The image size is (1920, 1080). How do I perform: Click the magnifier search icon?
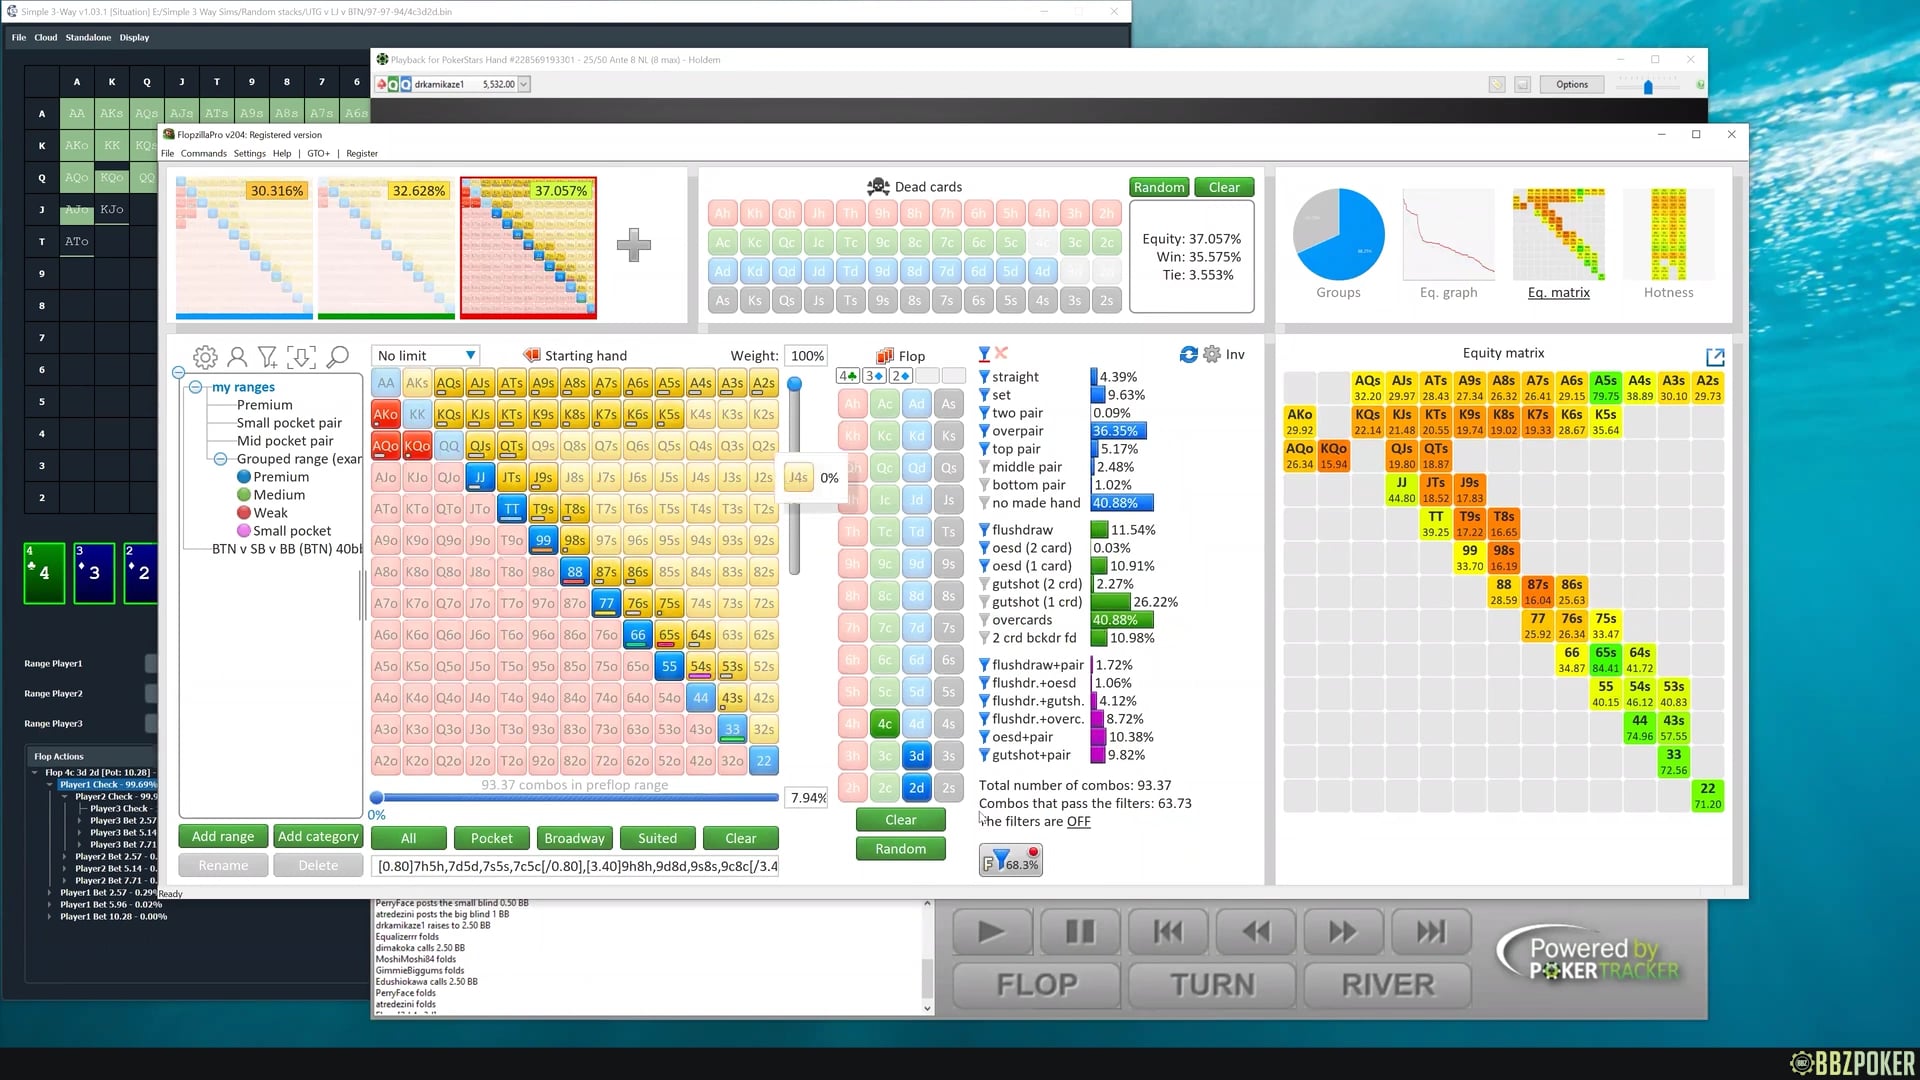(338, 356)
